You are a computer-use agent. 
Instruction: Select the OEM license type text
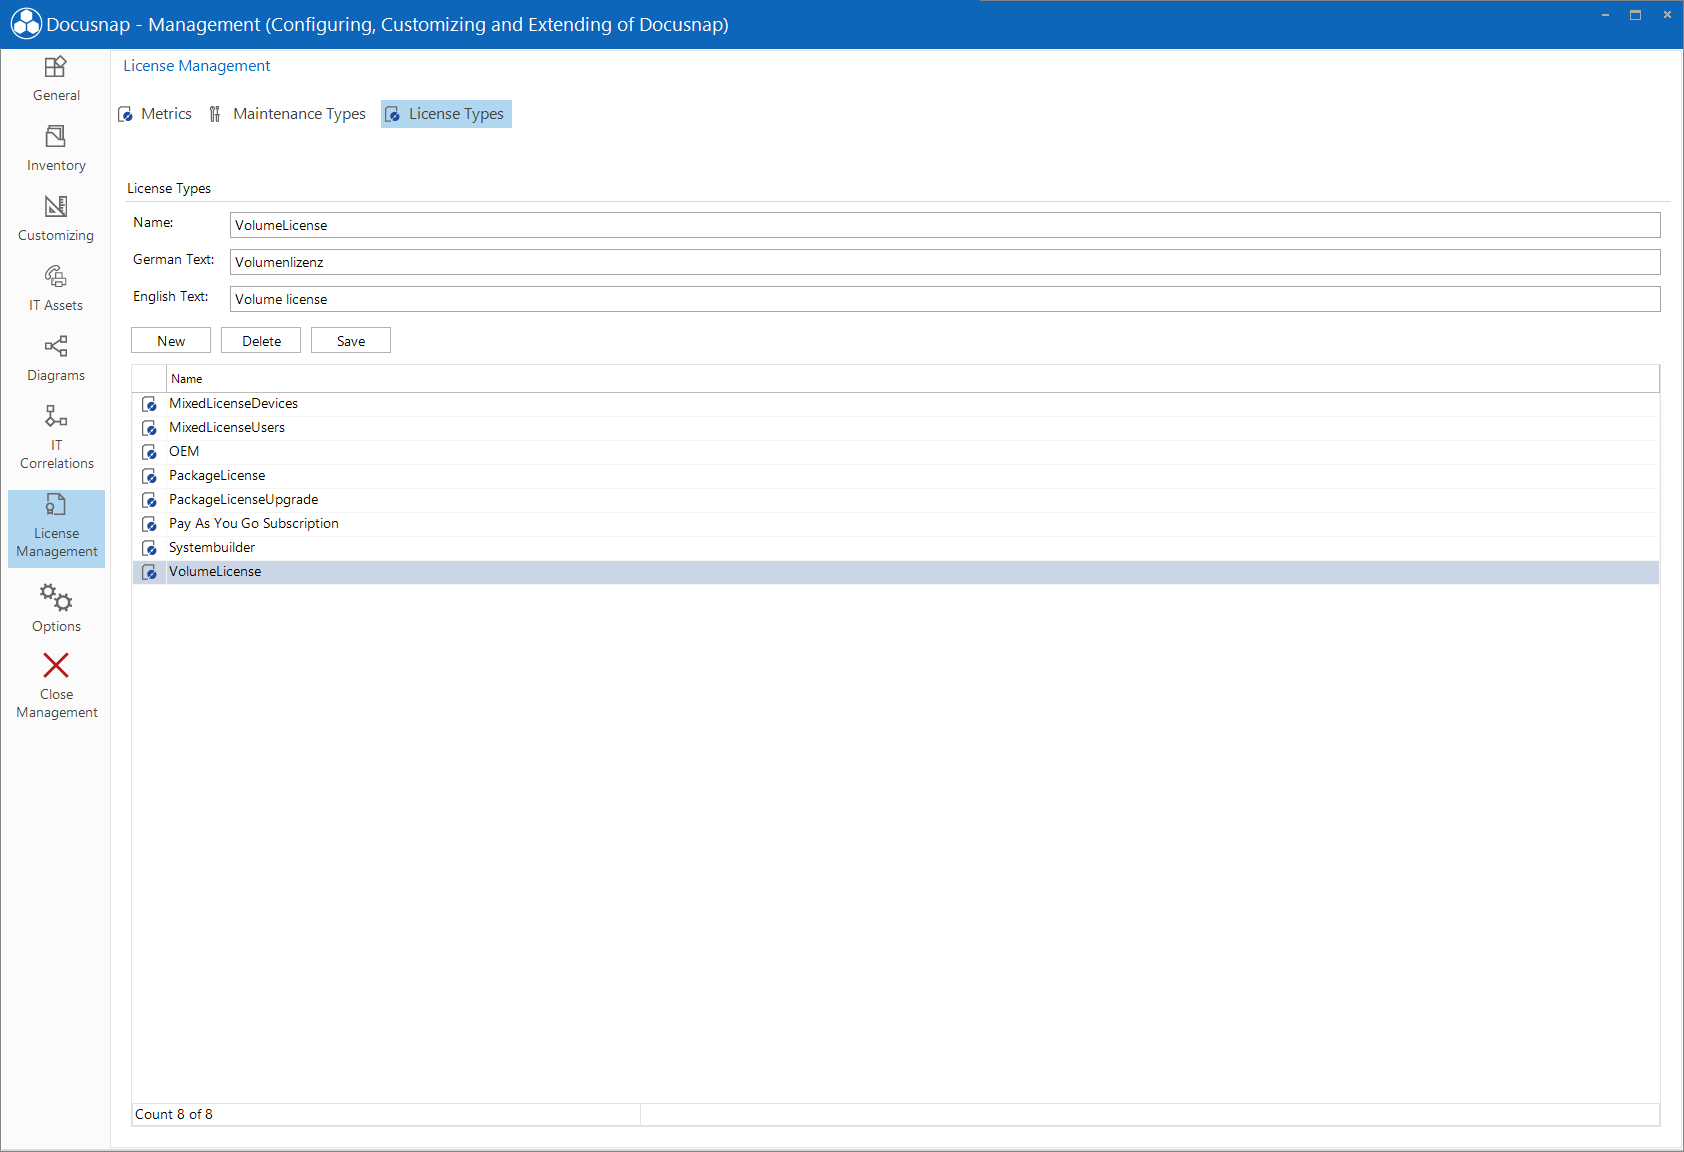[x=184, y=452]
